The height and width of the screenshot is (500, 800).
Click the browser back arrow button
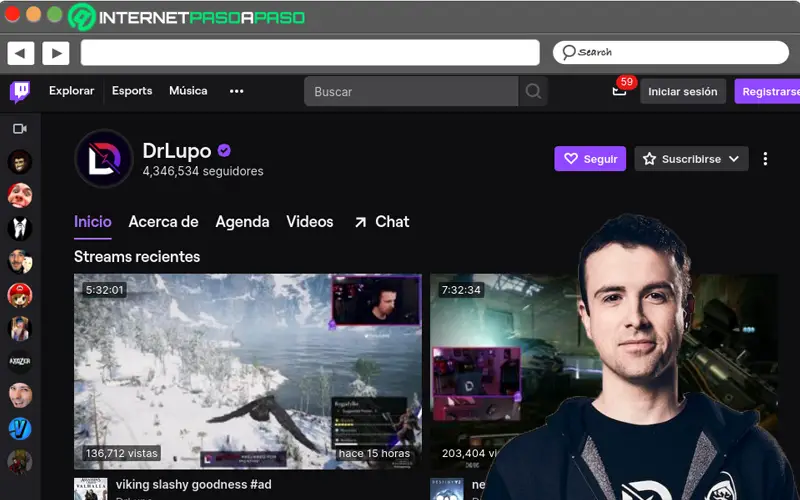point(20,53)
